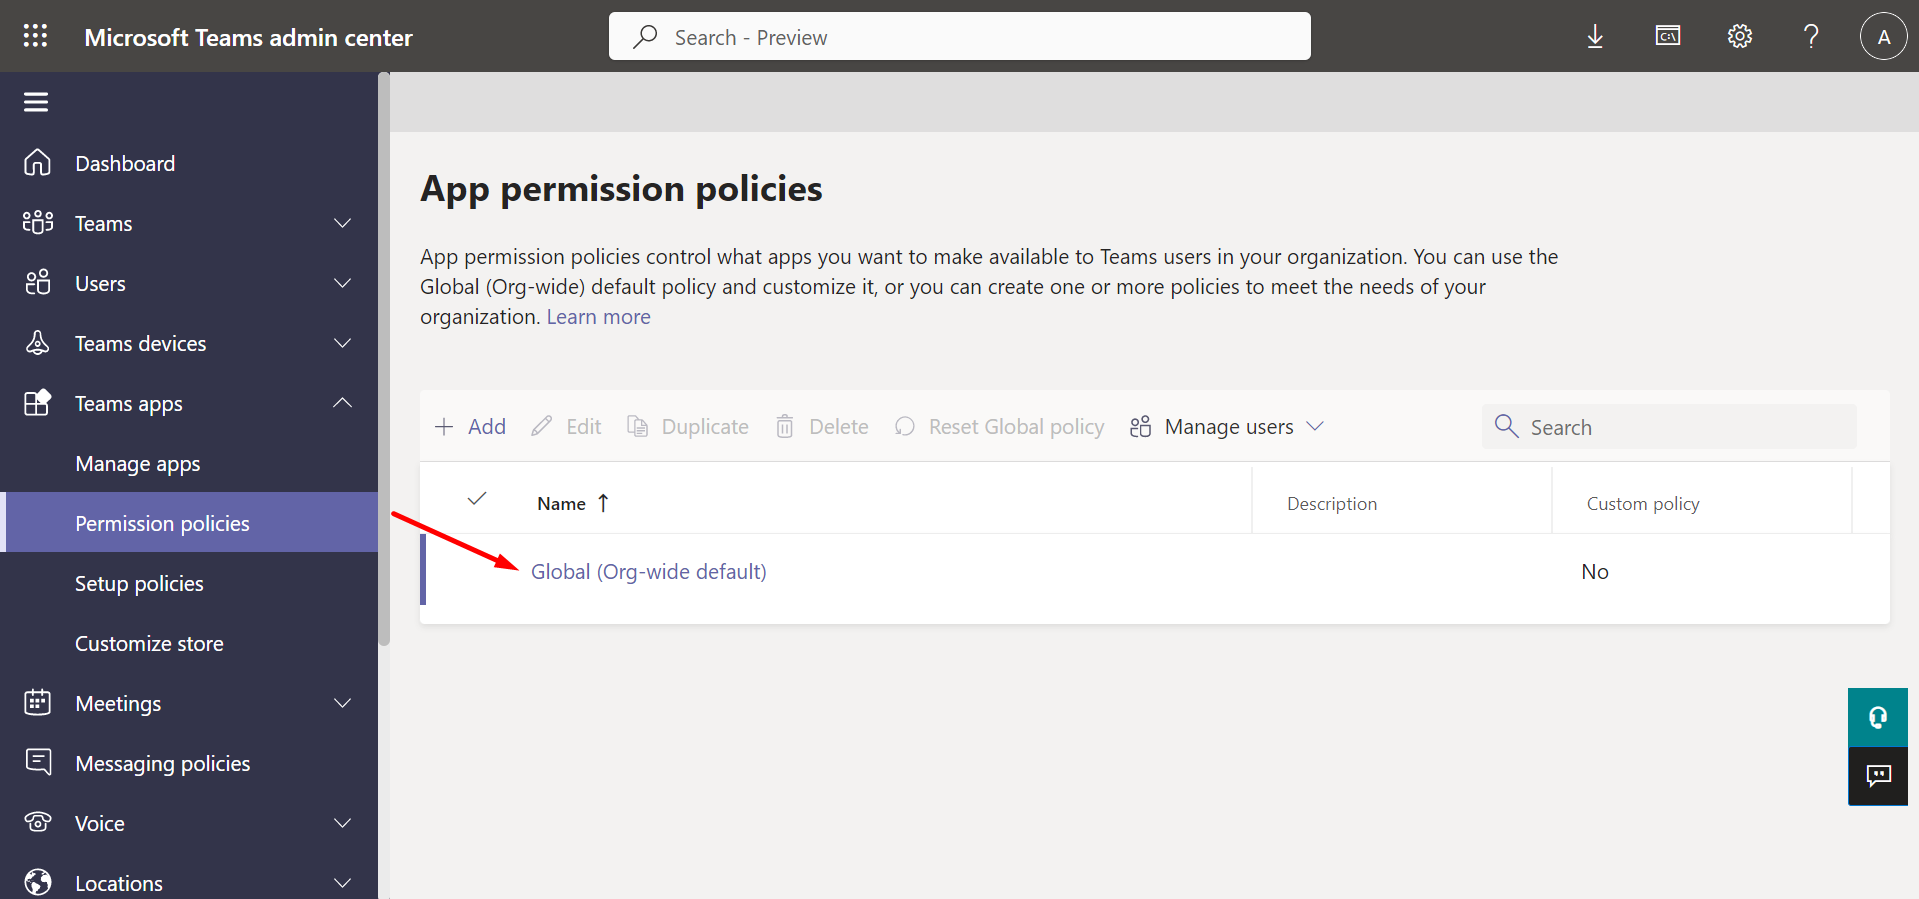
Task: Click the Microsoft Teams admin center title
Action: pos(248,38)
